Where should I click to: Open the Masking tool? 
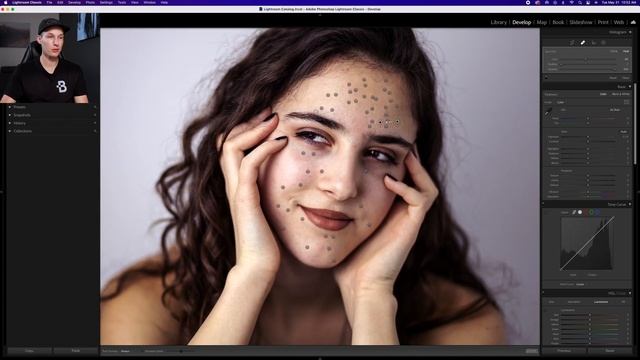[604, 42]
